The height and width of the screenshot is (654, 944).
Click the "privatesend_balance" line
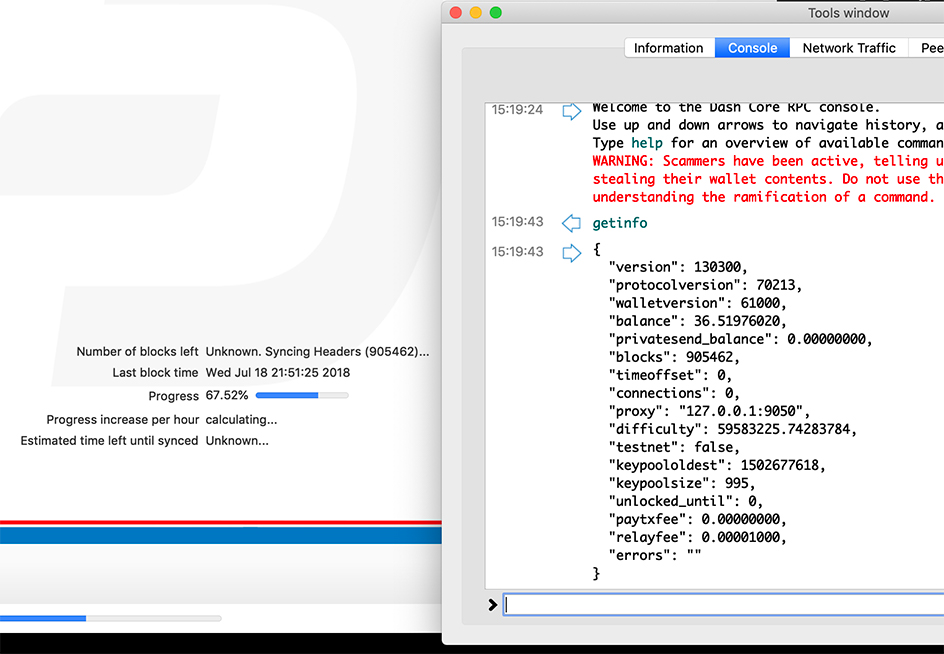741,339
